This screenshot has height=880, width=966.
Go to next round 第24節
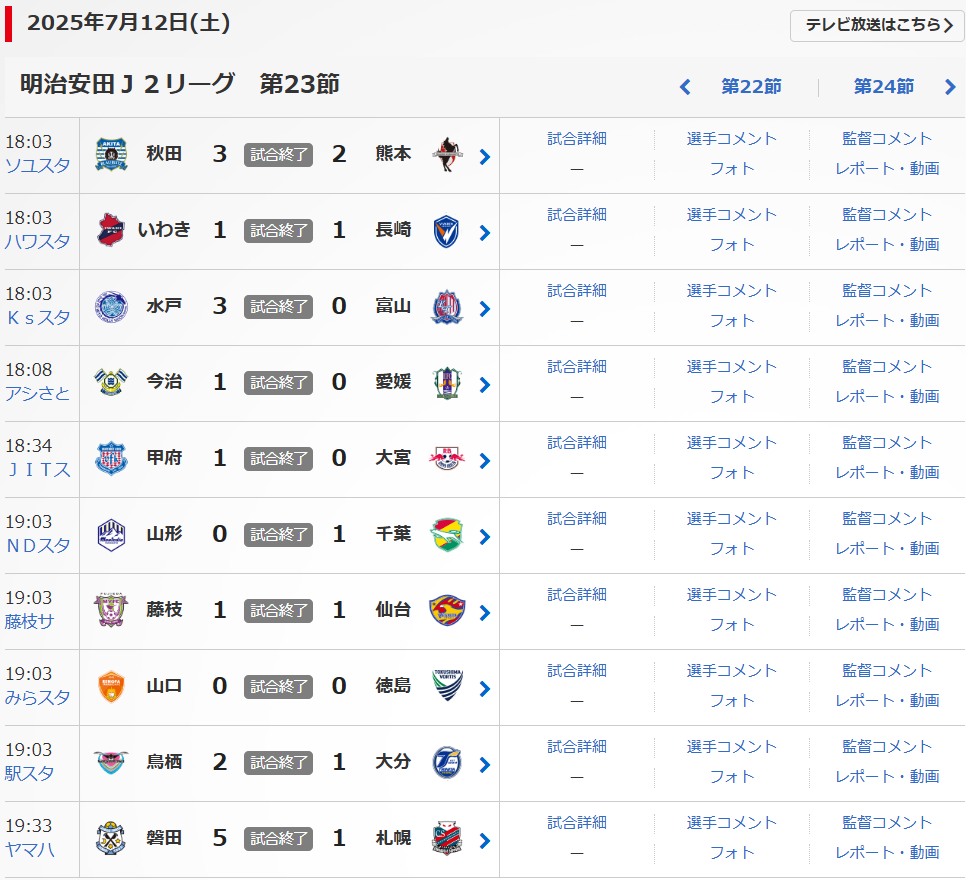[895, 87]
